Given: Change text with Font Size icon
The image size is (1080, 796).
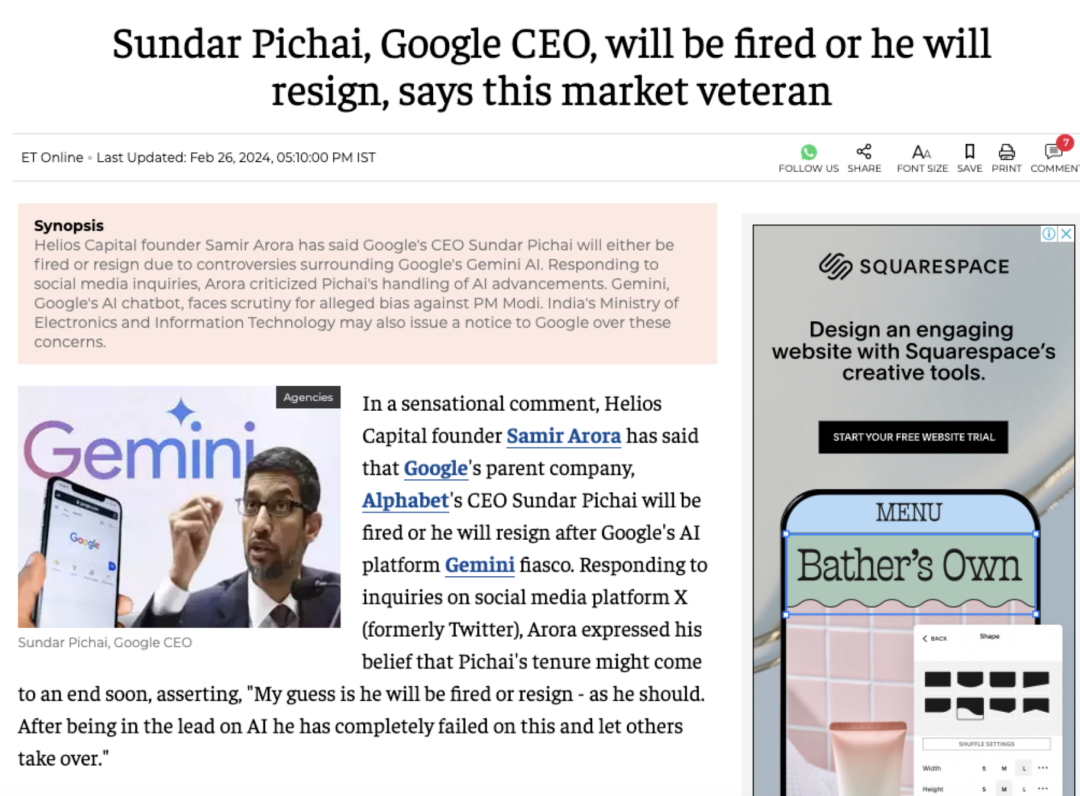Looking at the screenshot, I should click(922, 152).
